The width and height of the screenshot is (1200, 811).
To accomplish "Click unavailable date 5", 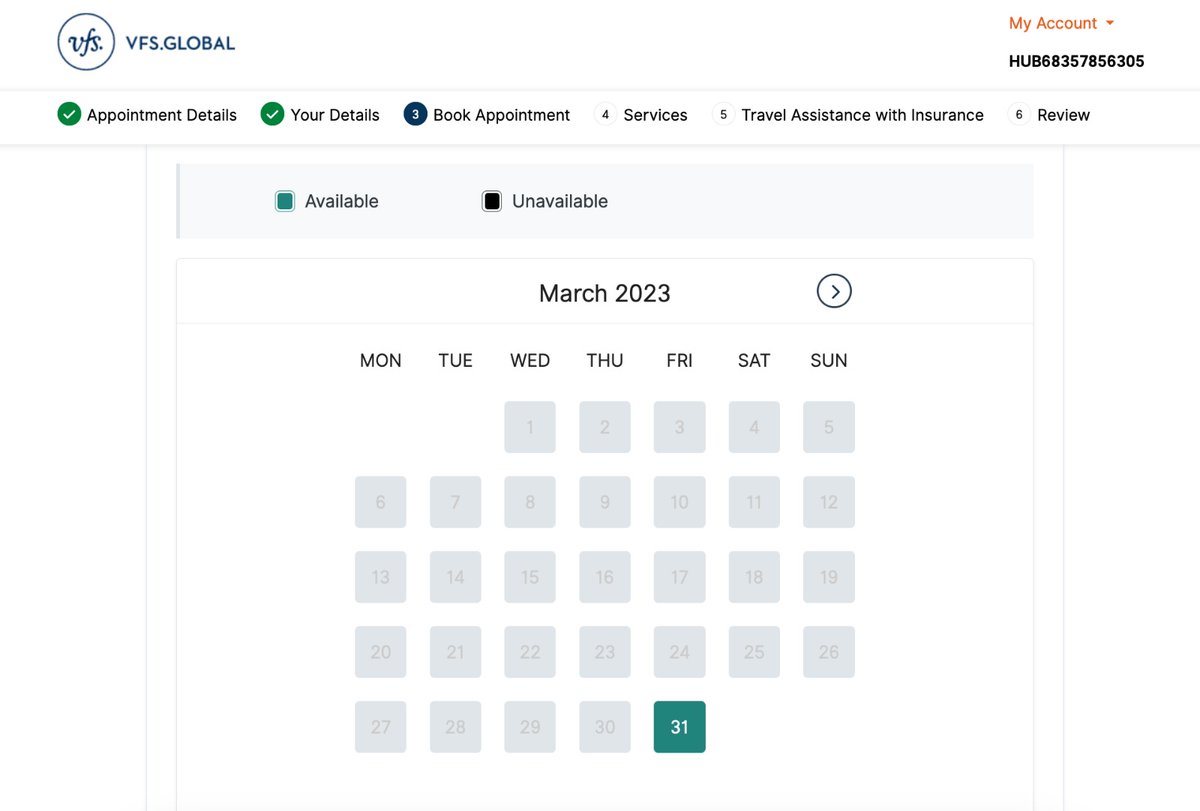I will (x=829, y=427).
